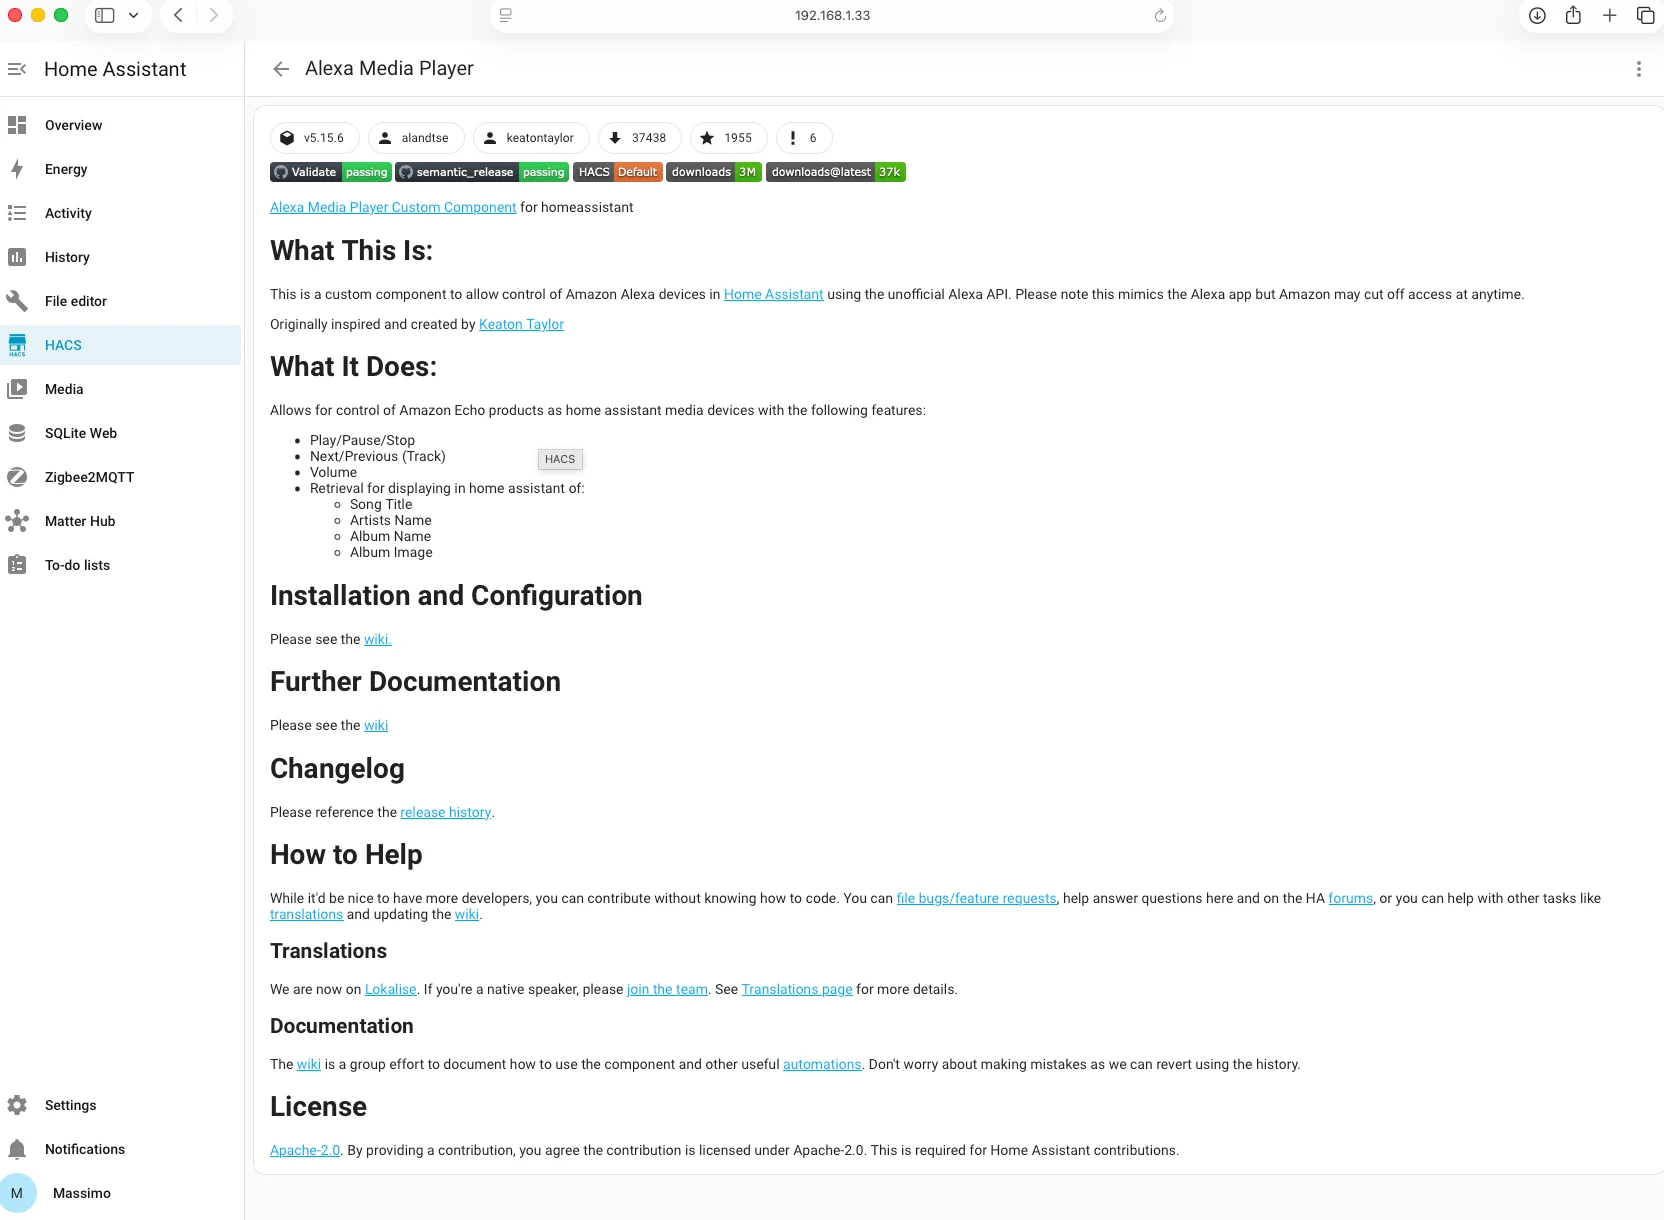Open the History chart icon
The image size is (1664, 1220).
17,257
